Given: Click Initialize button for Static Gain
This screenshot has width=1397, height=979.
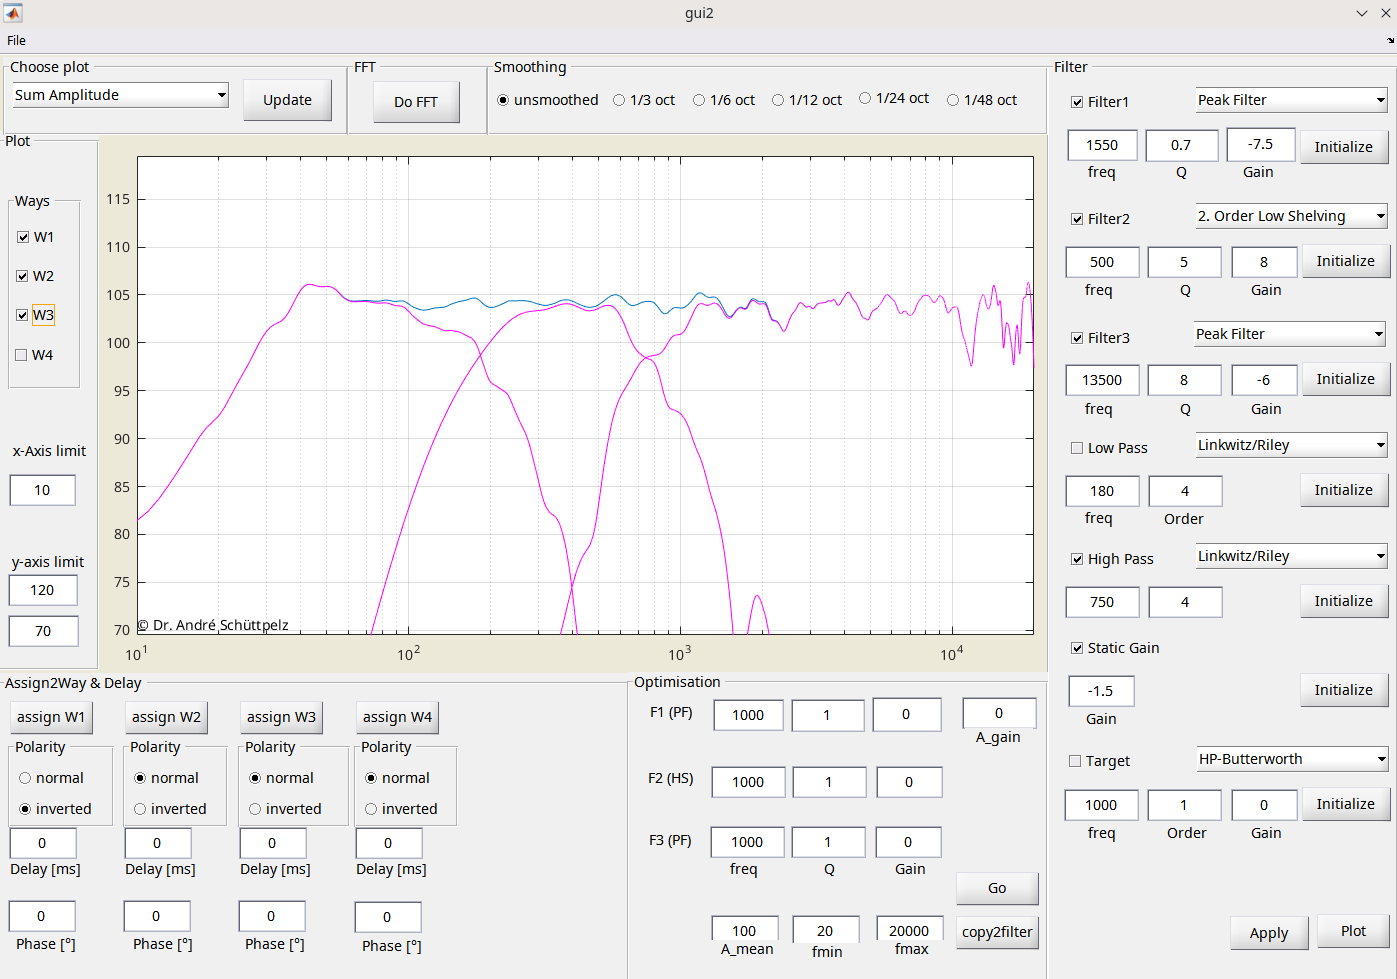Looking at the screenshot, I should pos(1343,690).
